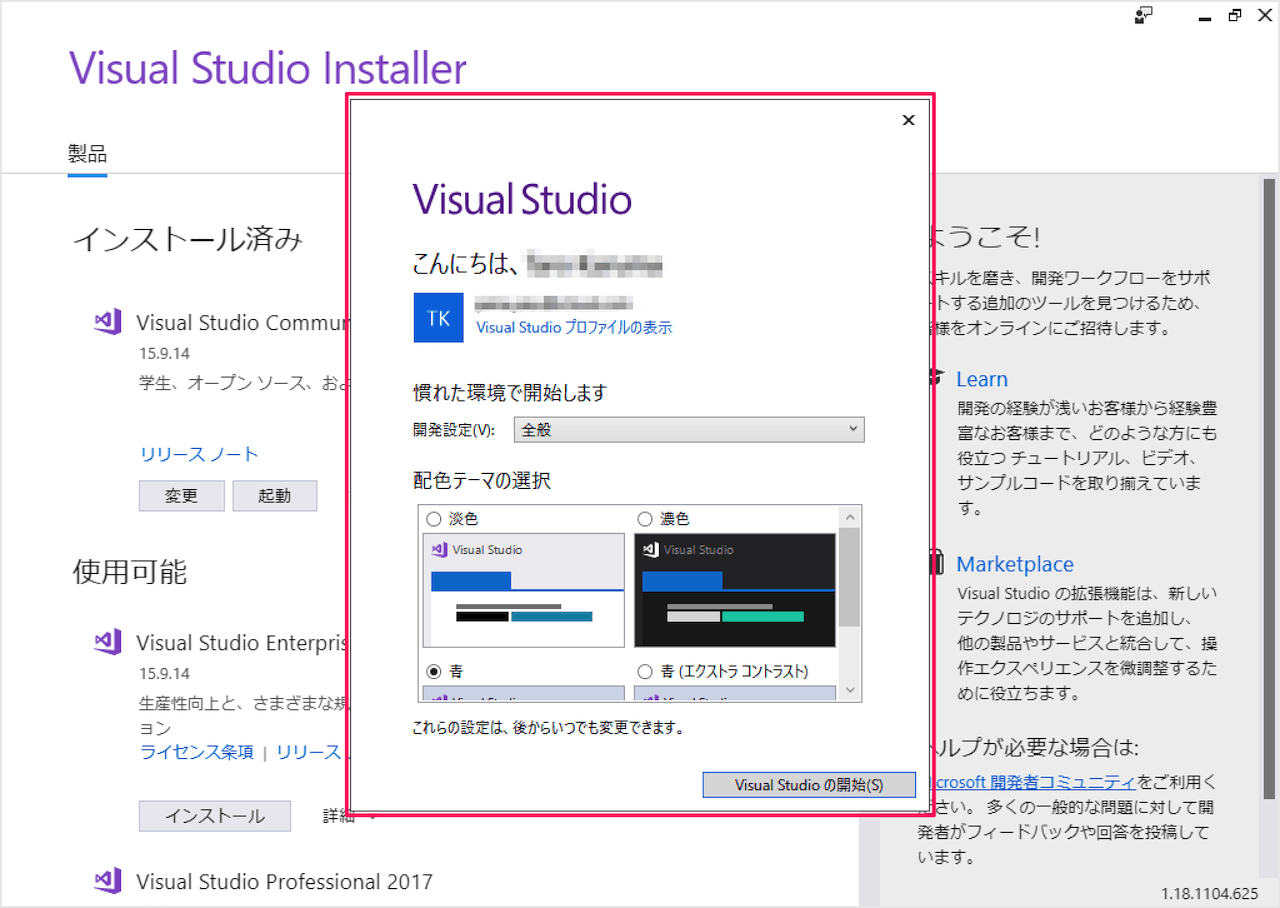Open the 開発設定 dropdown showing 全般
The height and width of the screenshot is (908, 1280).
coord(689,429)
